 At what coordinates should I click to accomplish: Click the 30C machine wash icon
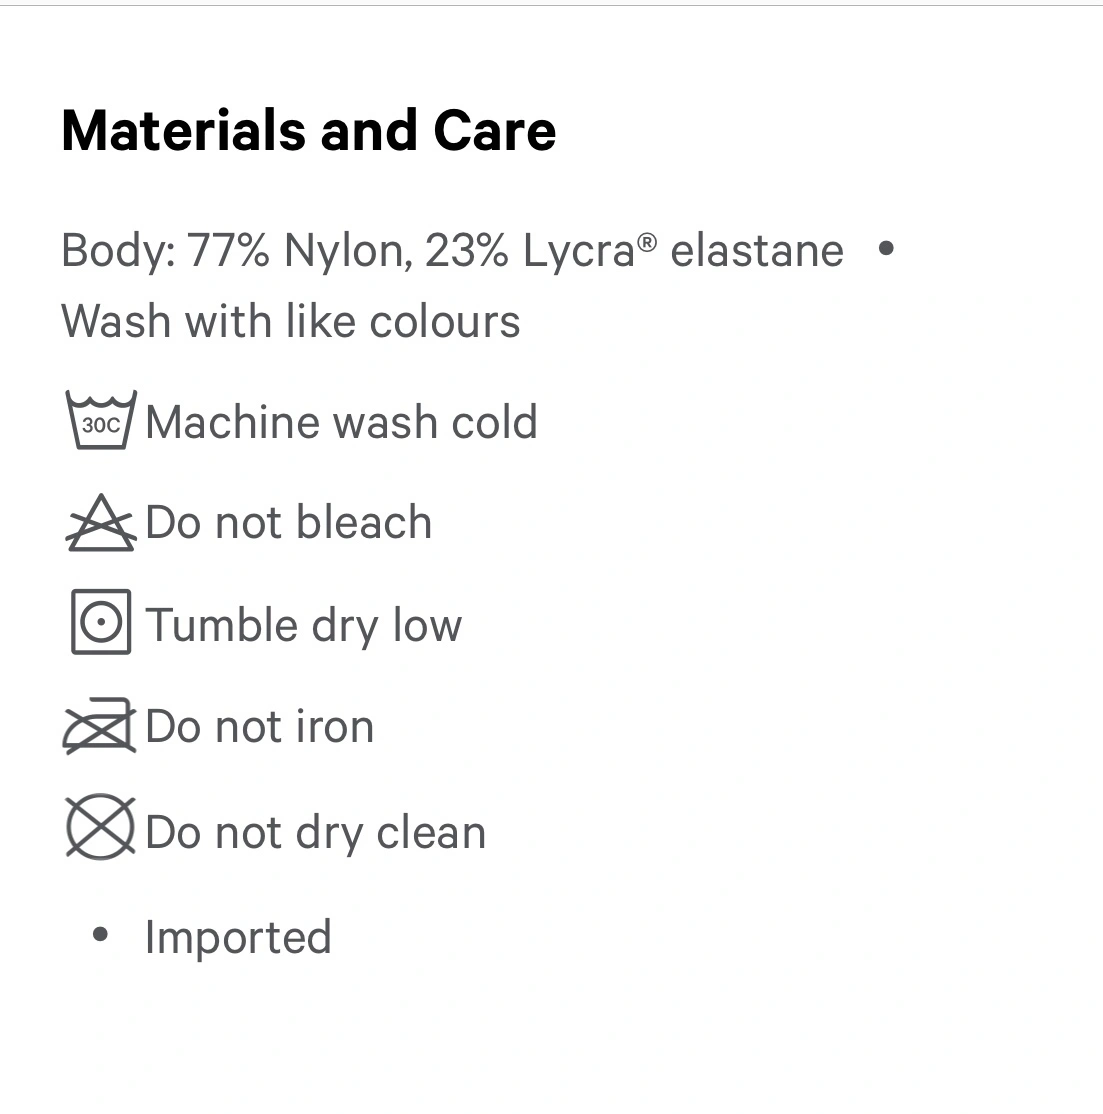point(100,420)
